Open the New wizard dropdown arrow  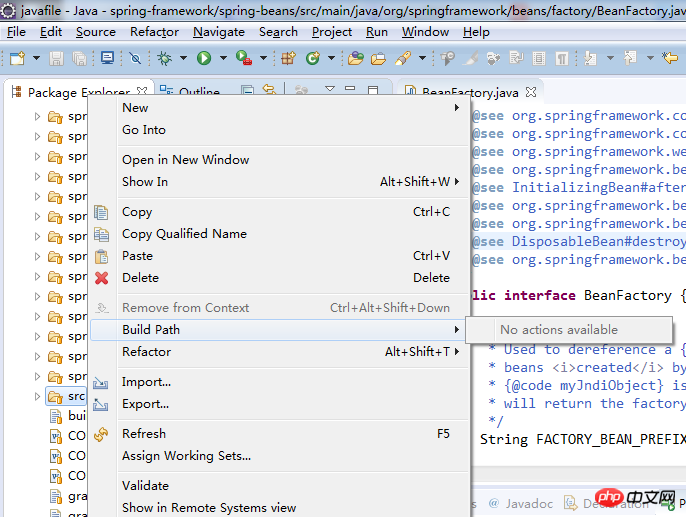pyautogui.click(x=36, y=58)
